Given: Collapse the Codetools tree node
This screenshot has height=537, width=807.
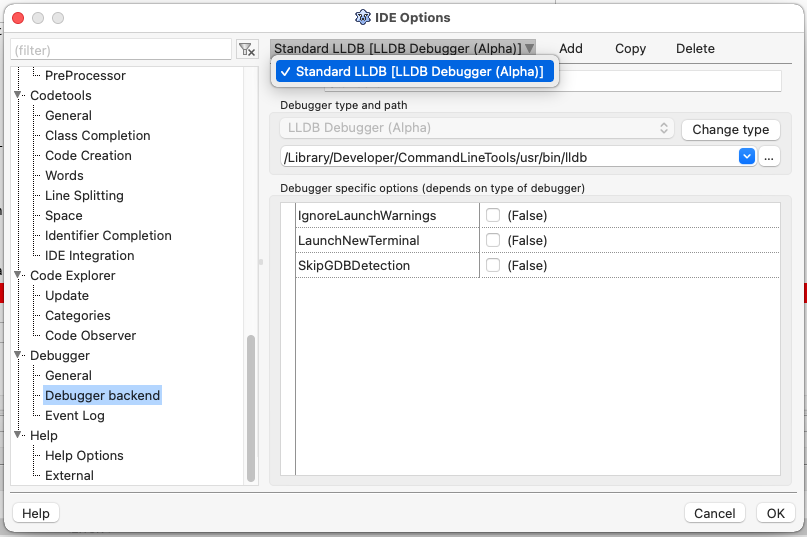Looking at the screenshot, I should coord(18,95).
